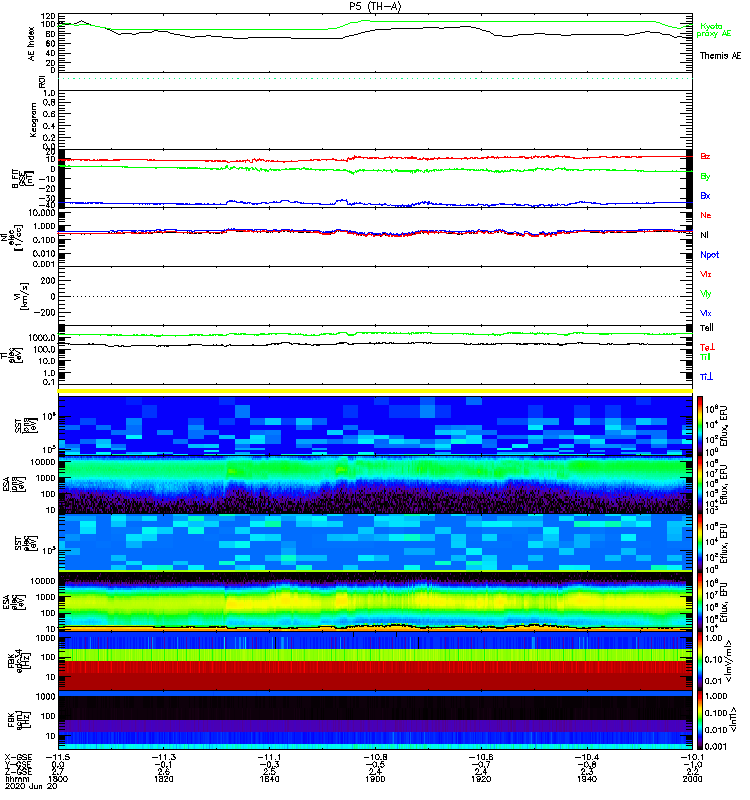750x800 pixels.
Task: Click the blue "Bx" legend label
Action: click(705, 195)
